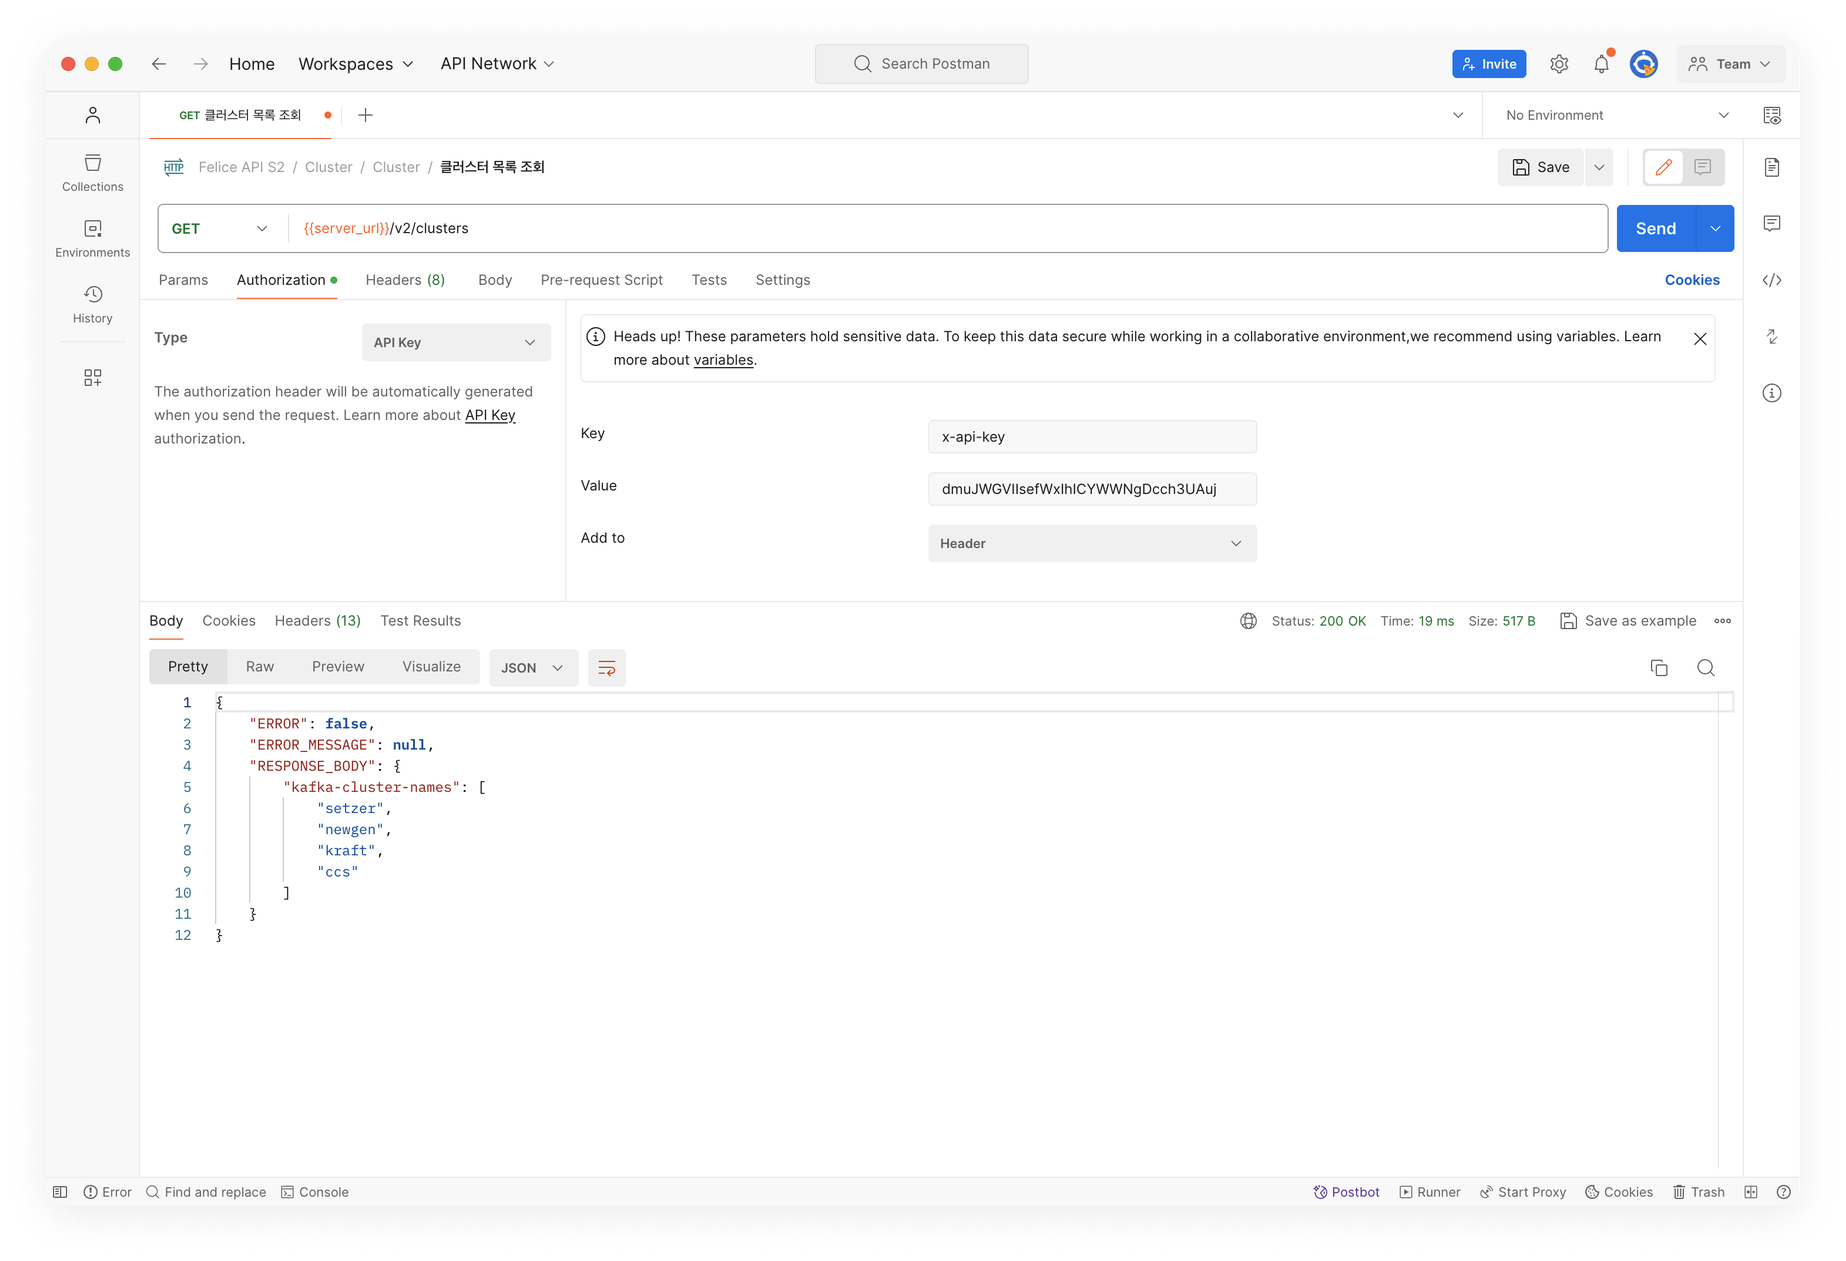This screenshot has width=1846, height=1261.
Task: Follow the variables link in the warning
Action: coord(723,360)
